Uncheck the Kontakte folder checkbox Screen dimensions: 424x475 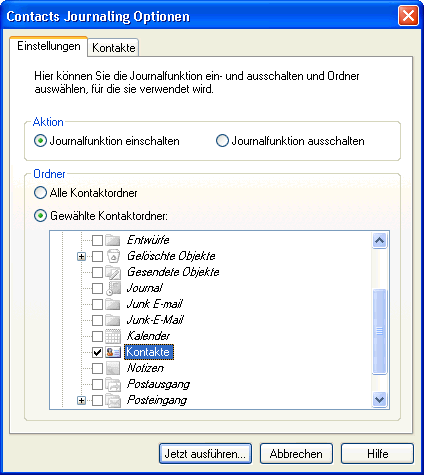point(97,352)
